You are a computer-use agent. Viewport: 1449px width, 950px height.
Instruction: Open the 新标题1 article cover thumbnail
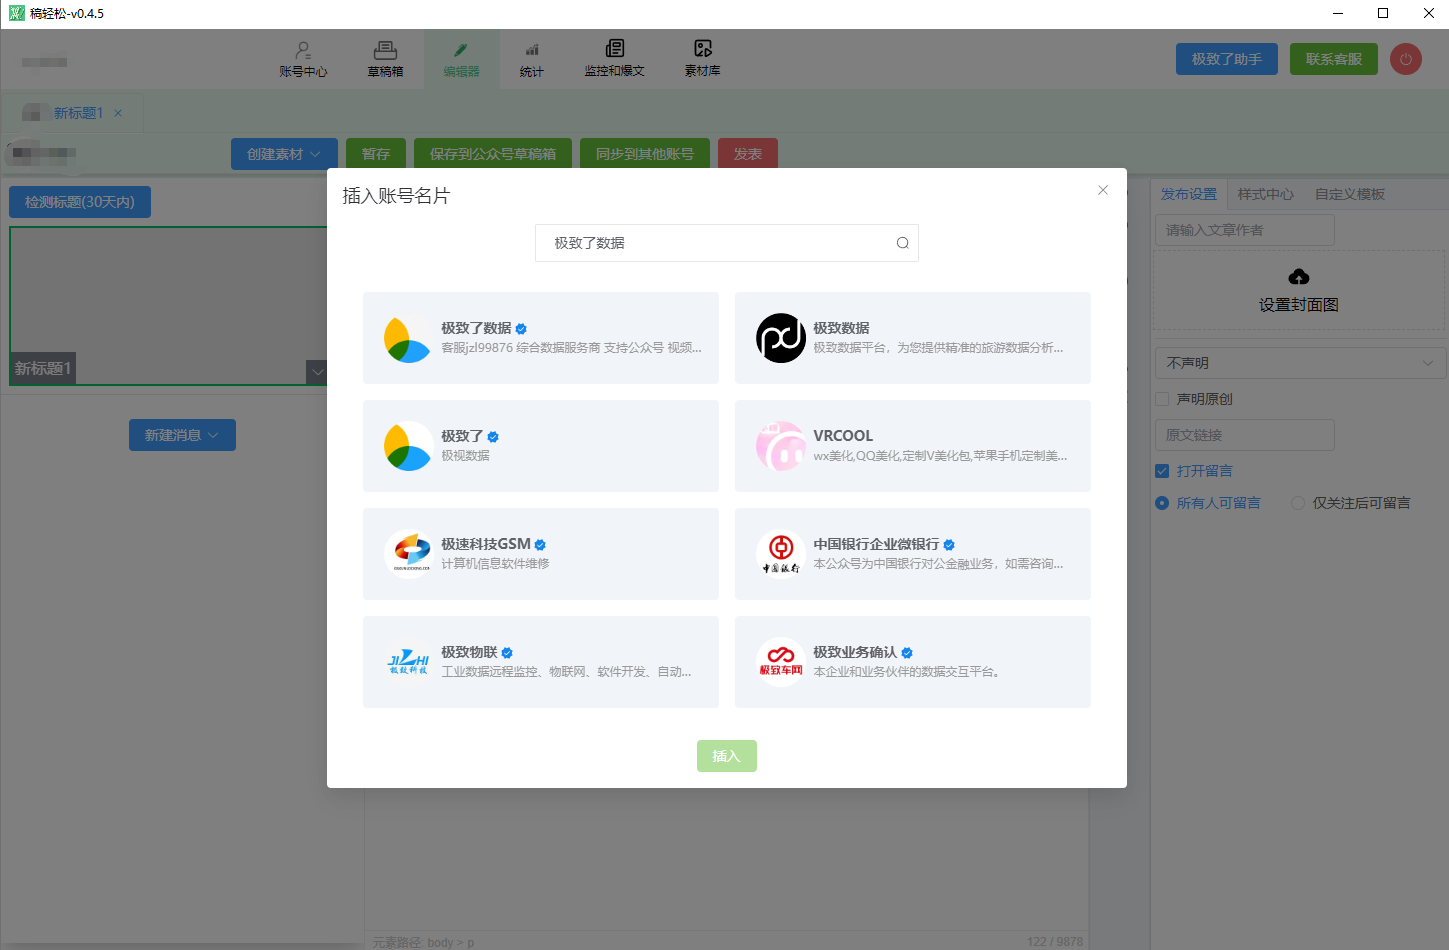pos(169,306)
